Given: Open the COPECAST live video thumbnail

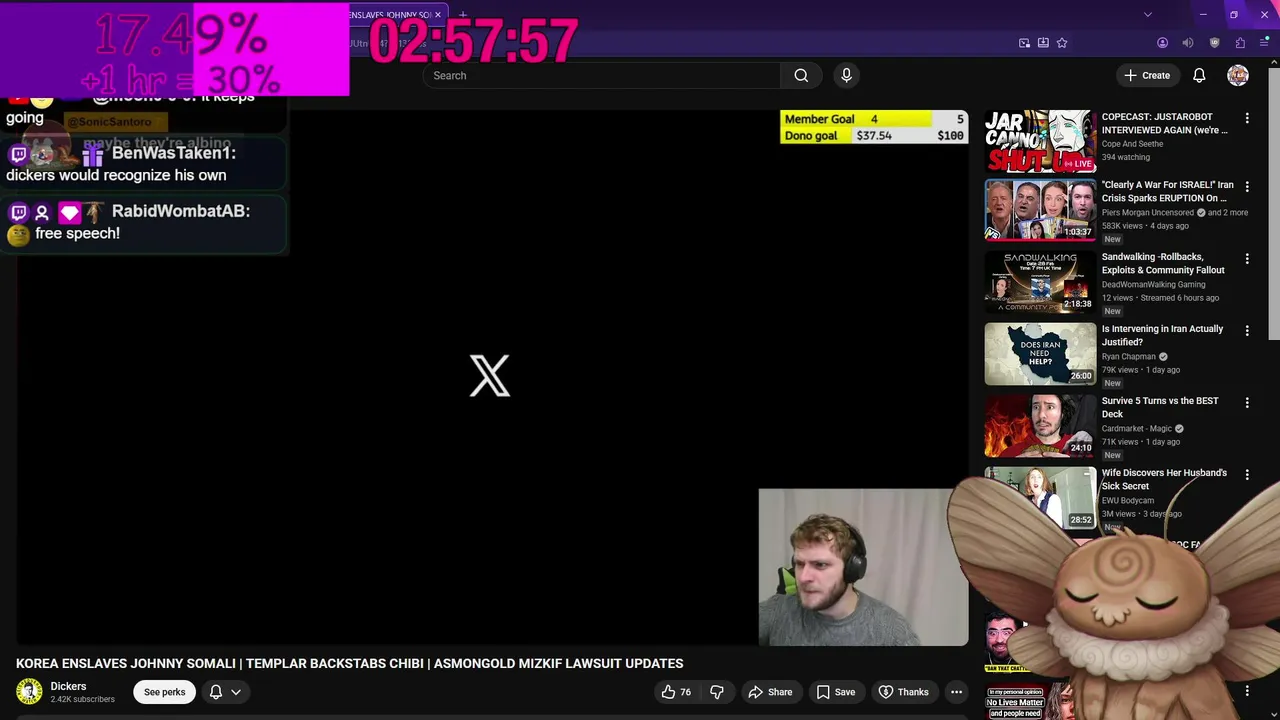Looking at the screenshot, I should (x=1040, y=141).
